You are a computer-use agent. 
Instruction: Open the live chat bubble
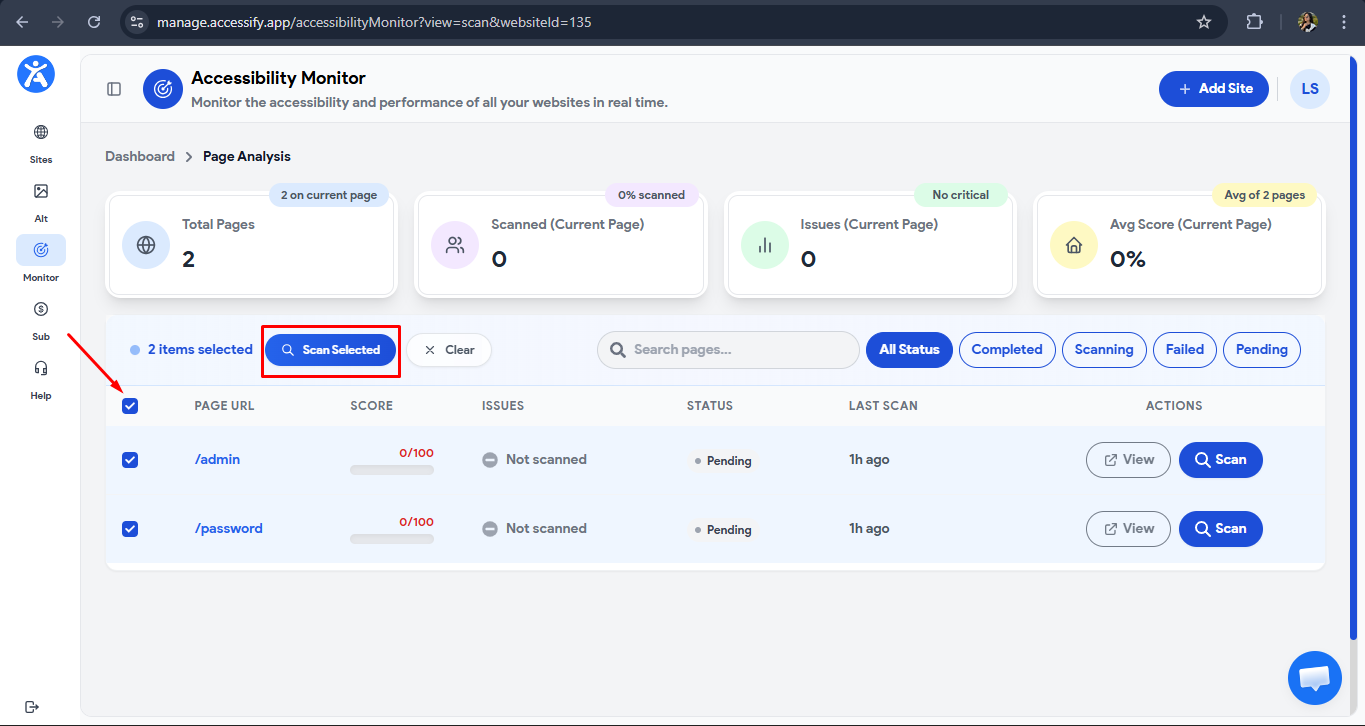(1314, 678)
